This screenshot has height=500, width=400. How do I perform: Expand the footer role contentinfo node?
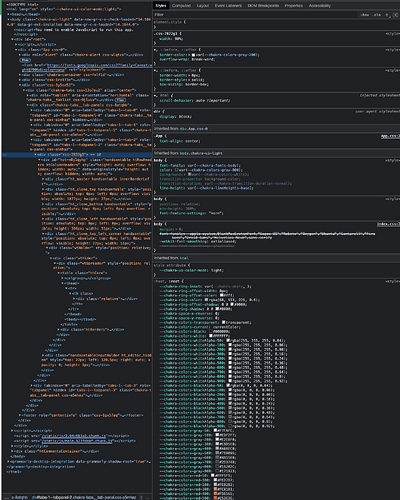pos(20,415)
